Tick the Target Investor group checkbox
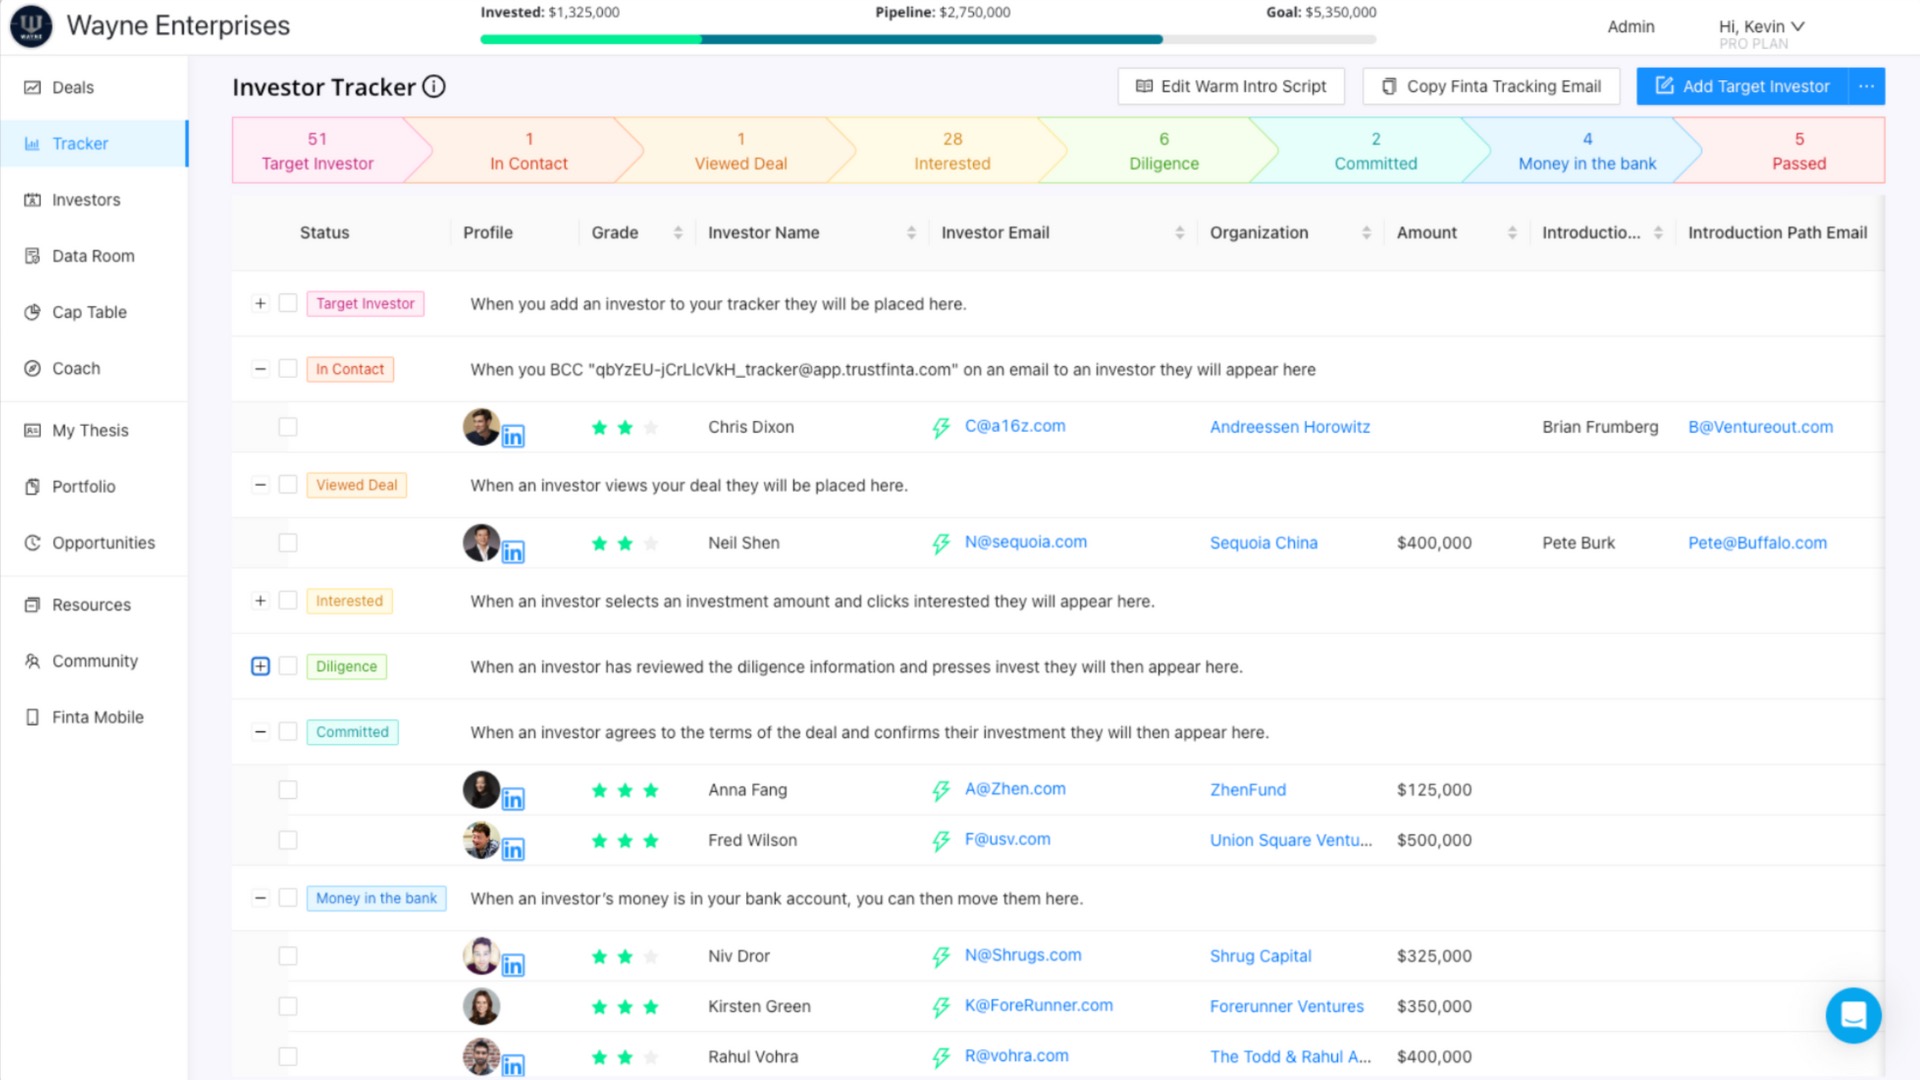The image size is (1920, 1080). click(288, 303)
